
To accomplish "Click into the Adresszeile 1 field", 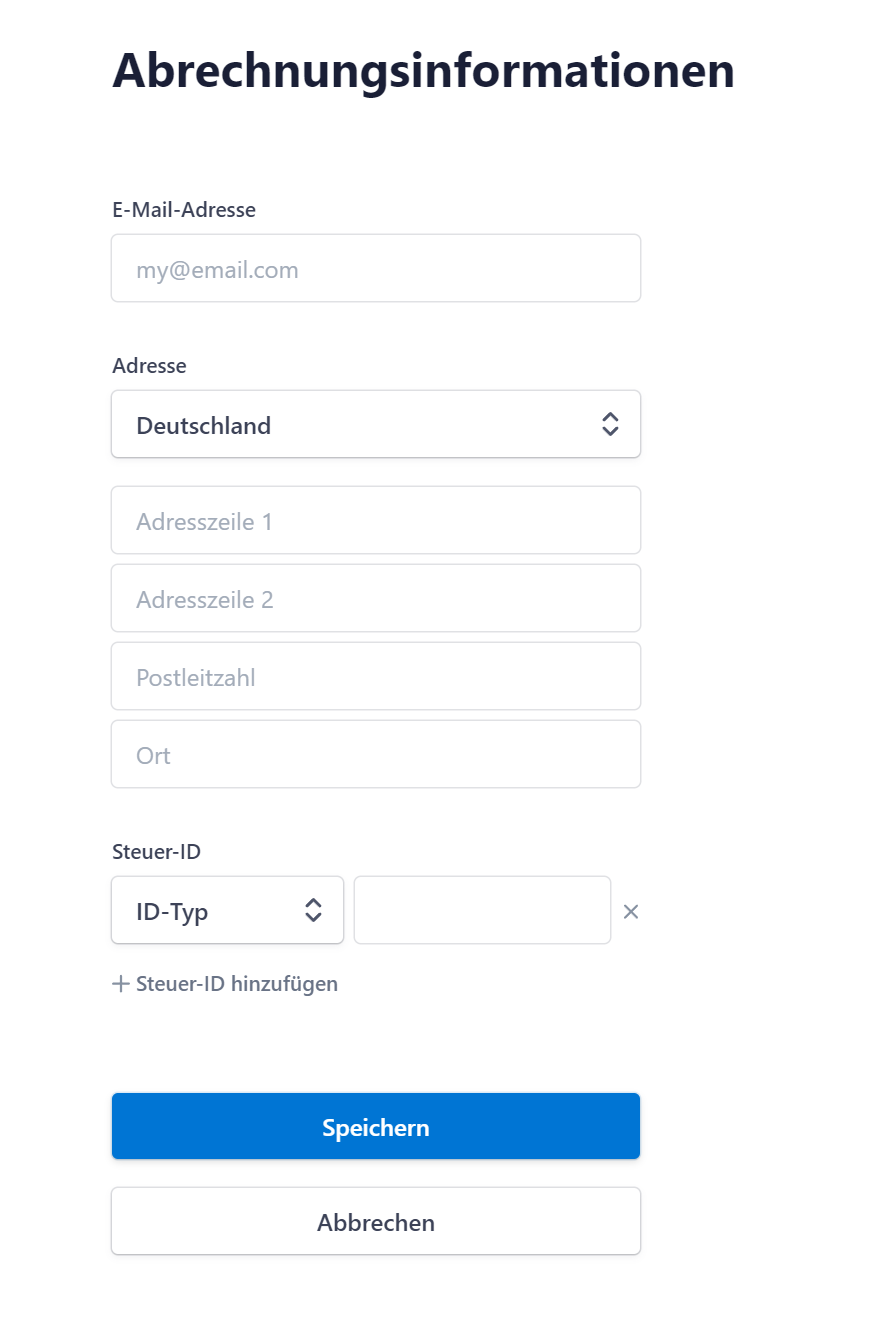I will pyautogui.click(x=376, y=520).
